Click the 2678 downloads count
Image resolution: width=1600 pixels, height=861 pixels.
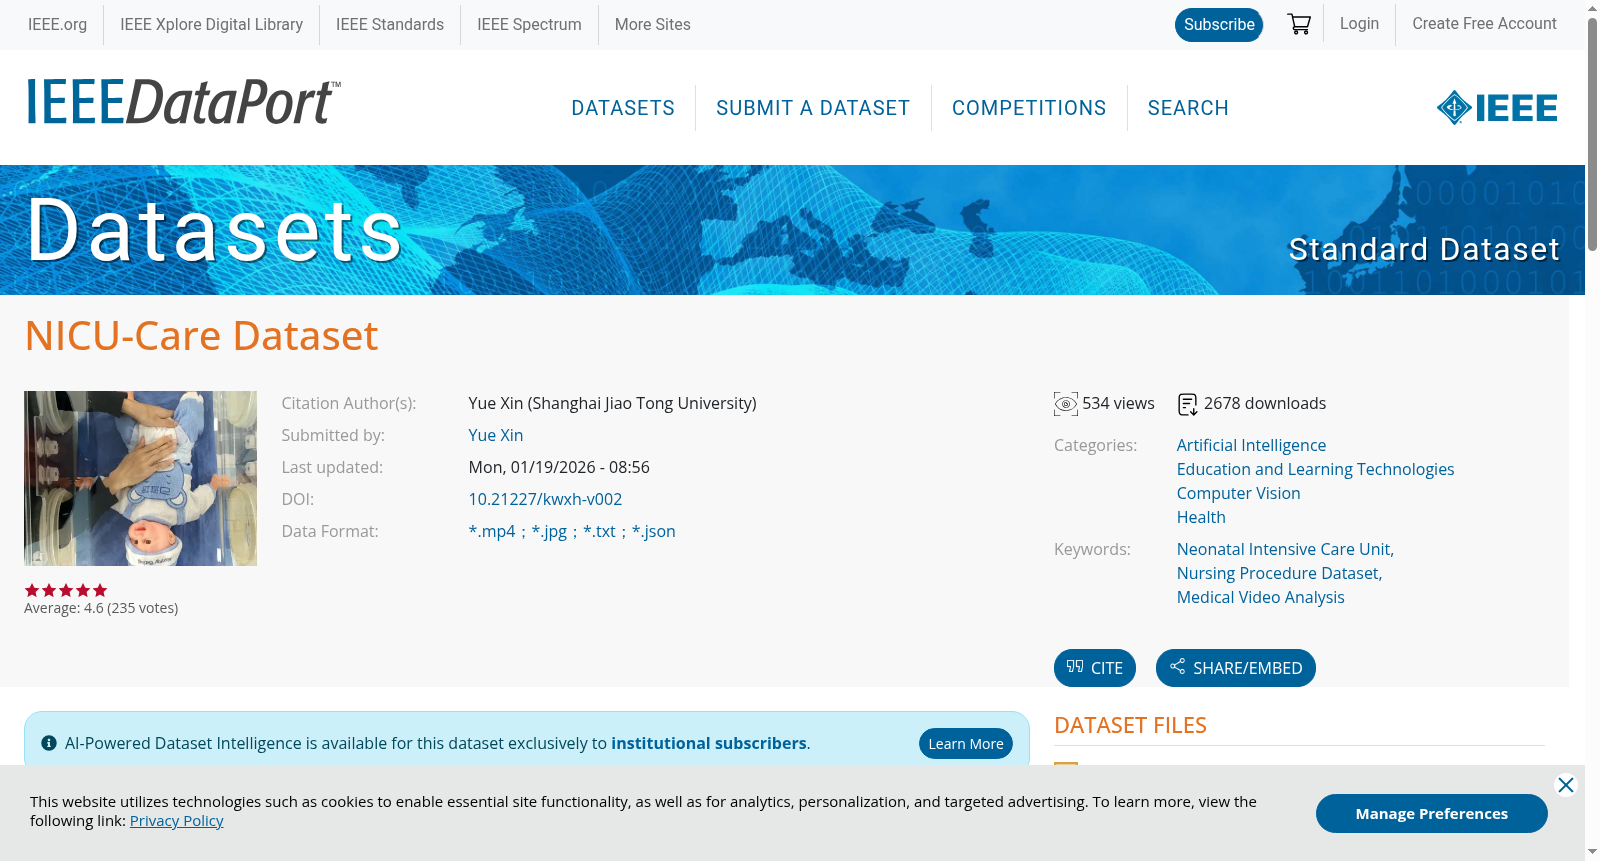point(1265,403)
